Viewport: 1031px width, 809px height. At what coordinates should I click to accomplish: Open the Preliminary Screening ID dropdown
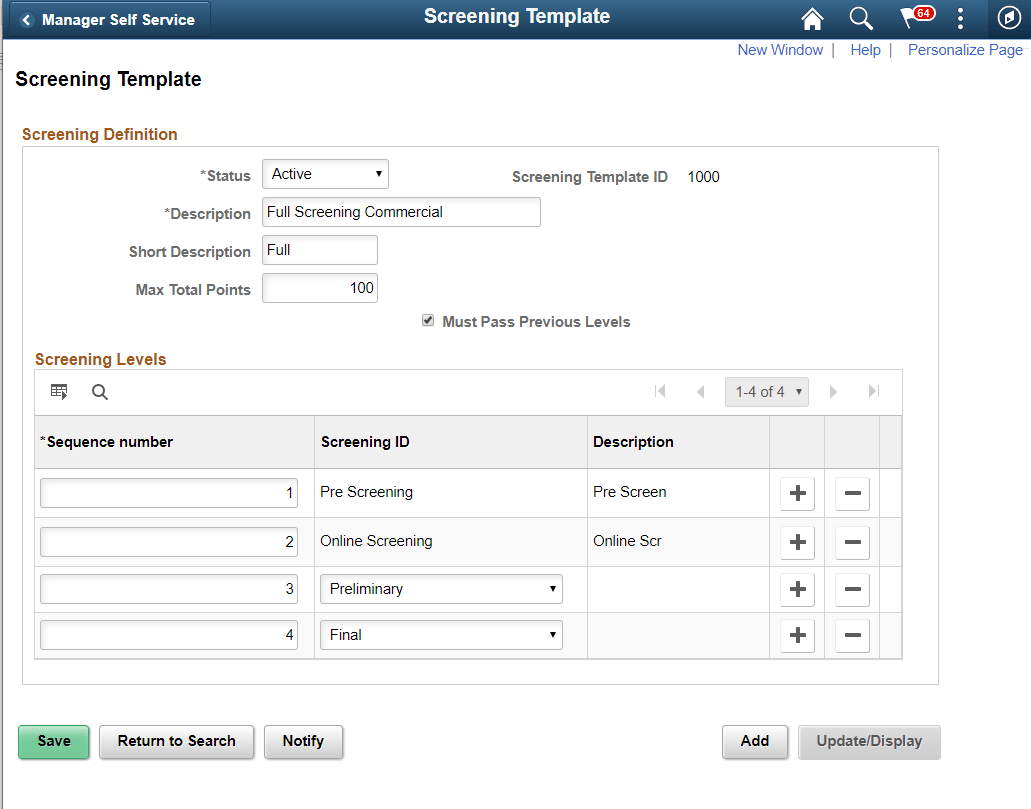[x=441, y=589]
